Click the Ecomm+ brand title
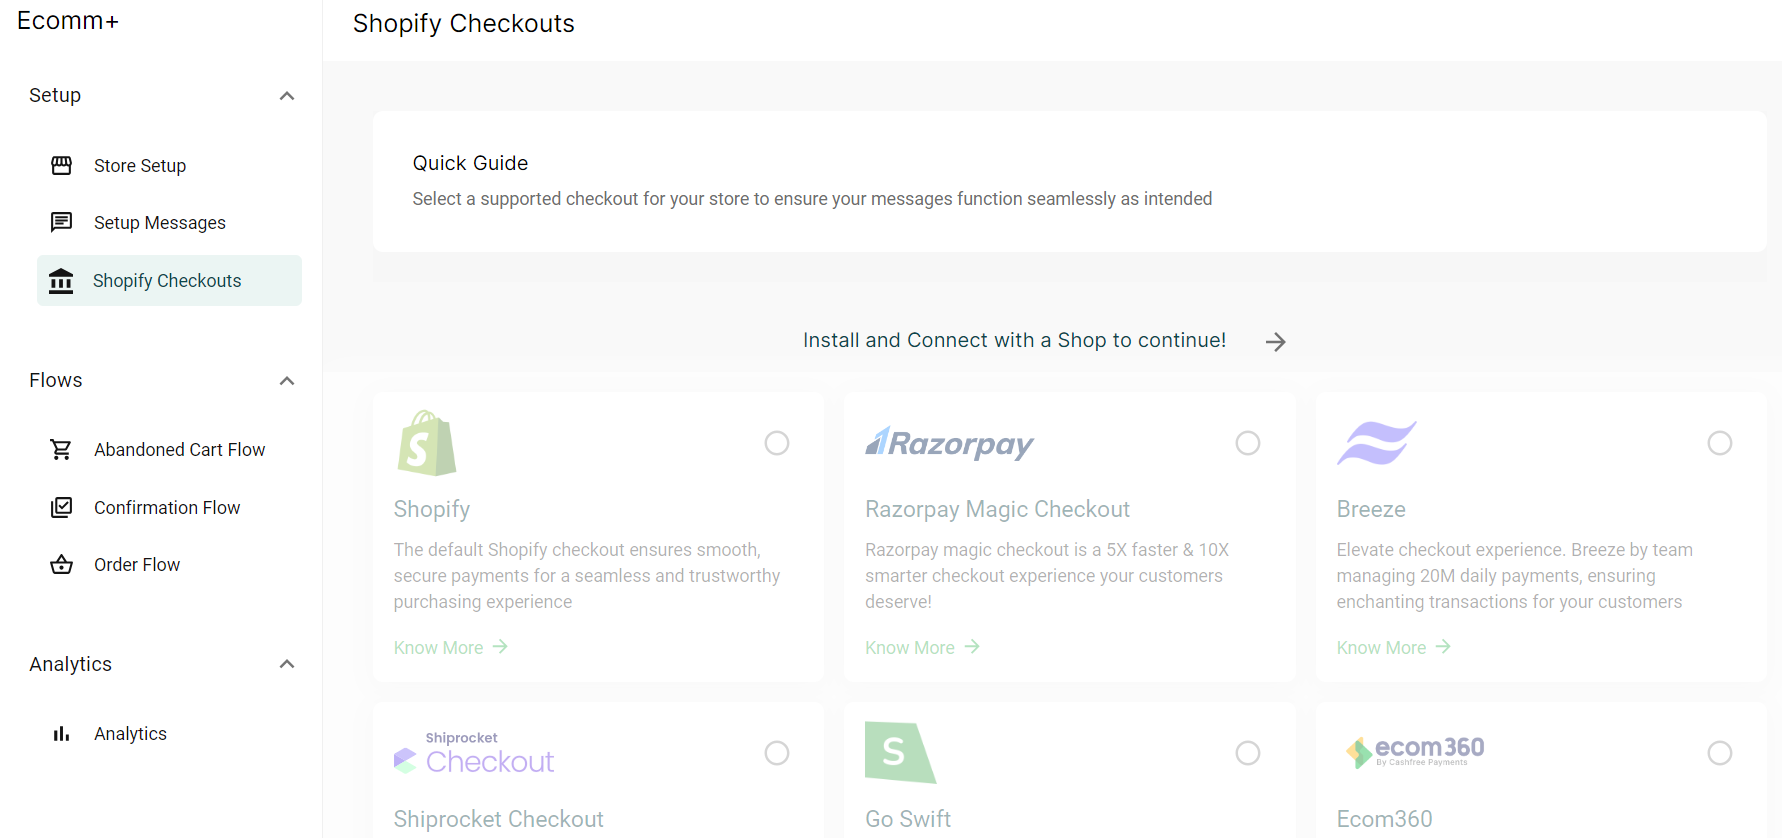Image resolution: width=1782 pixels, height=838 pixels. coord(68,21)
